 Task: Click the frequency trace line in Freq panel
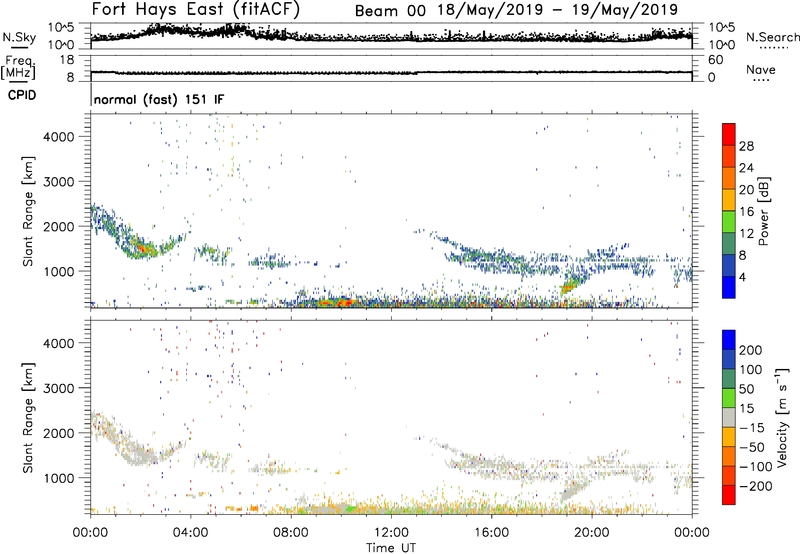click(x=391, y=72)
